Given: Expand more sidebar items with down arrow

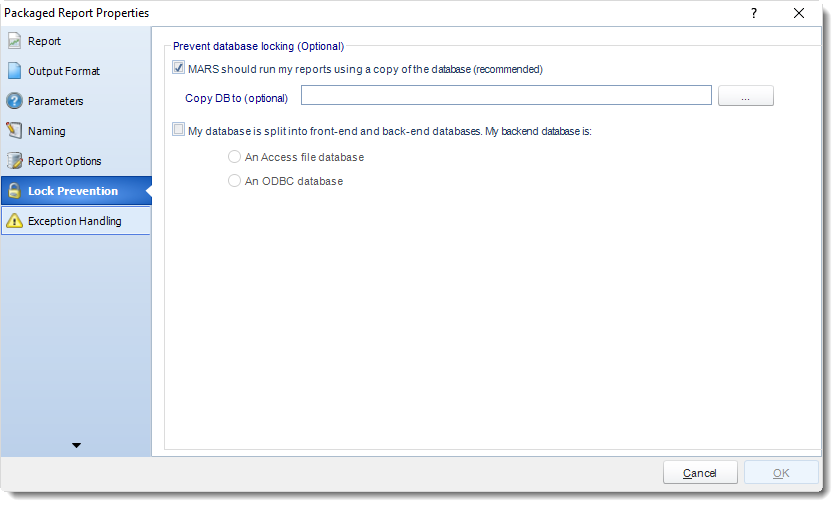Looking at the screenshot, I should [x=76, y=445].
